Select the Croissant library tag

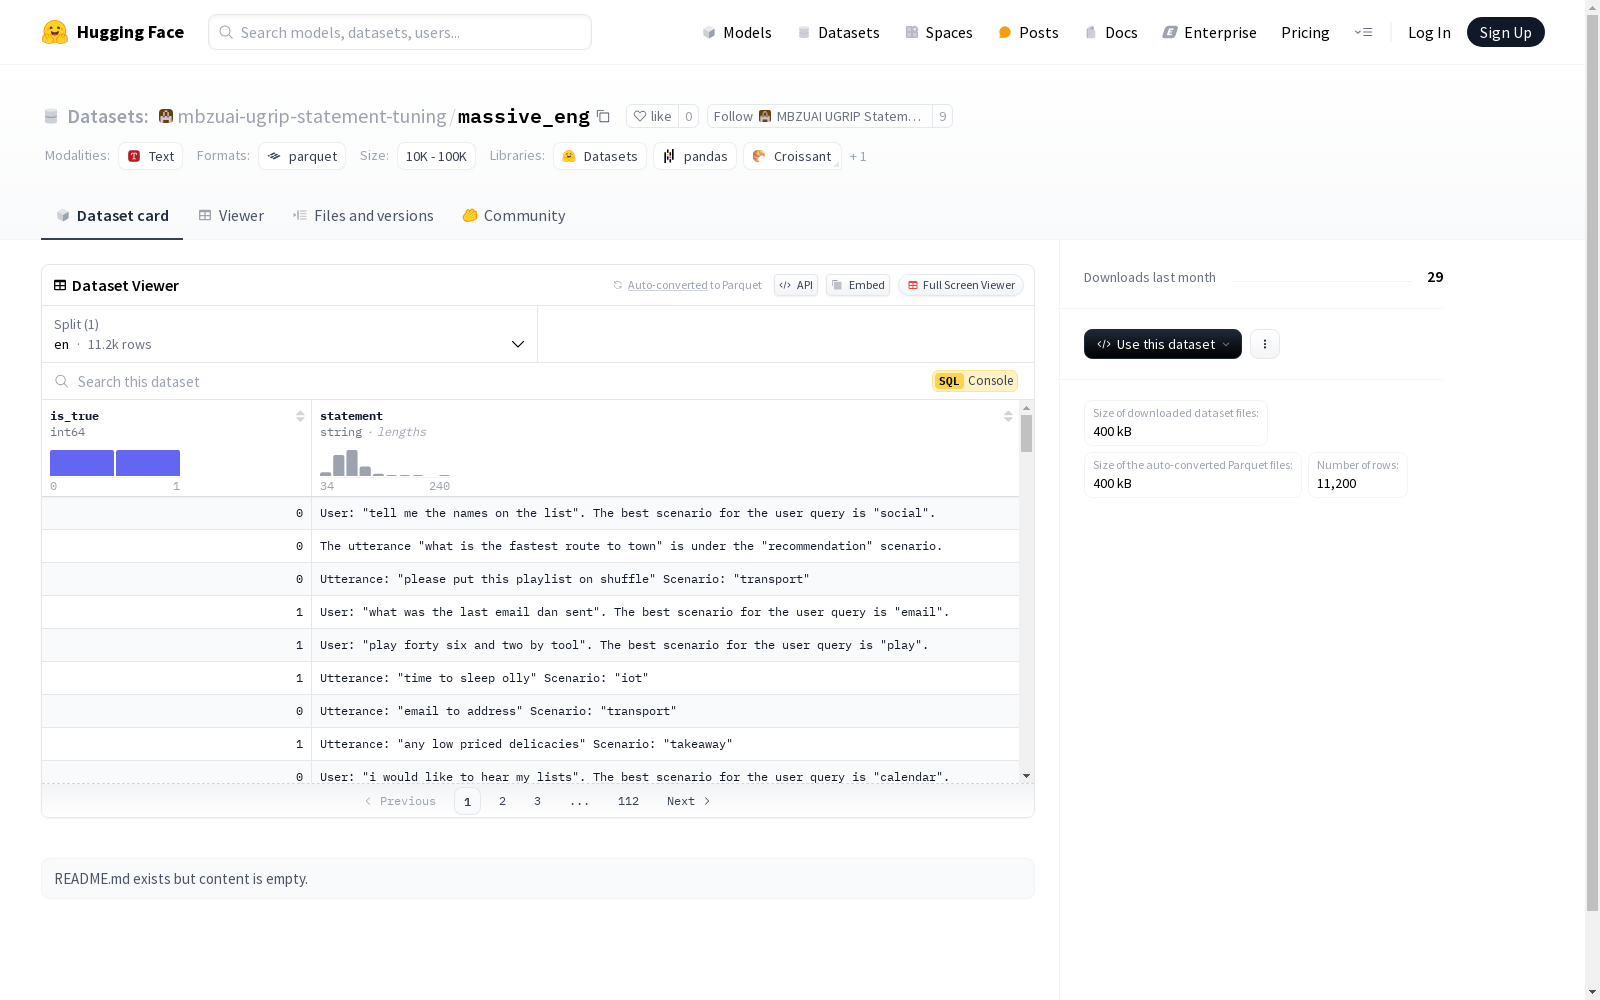pos(792,156)
